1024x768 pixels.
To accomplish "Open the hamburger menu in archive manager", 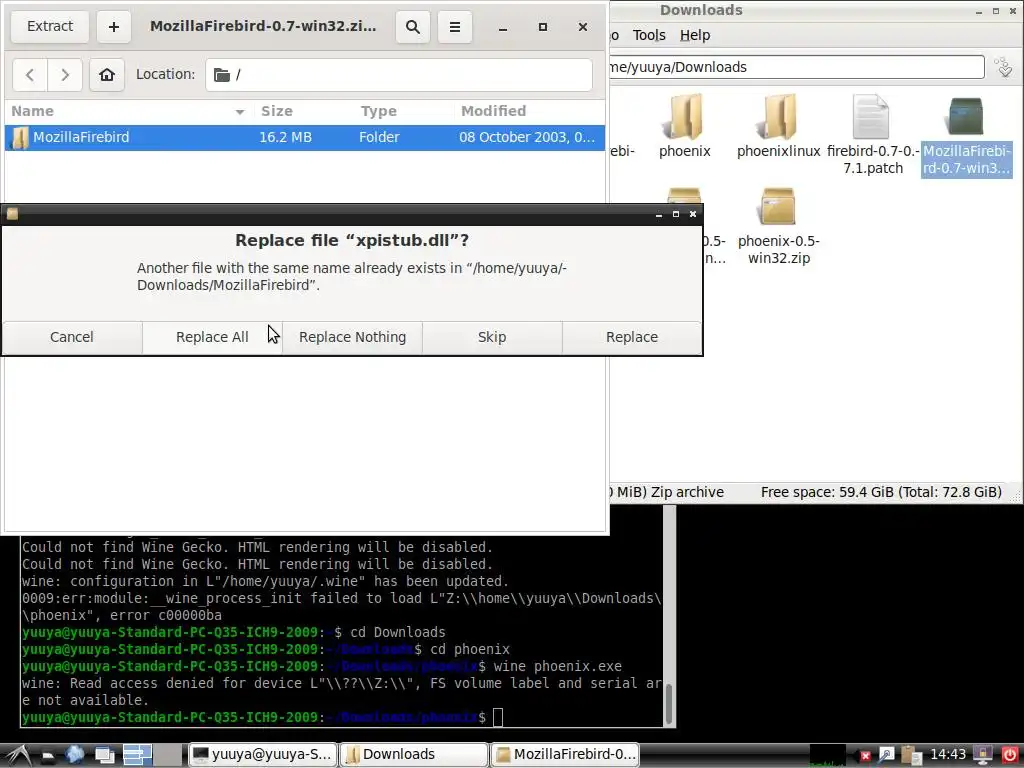I will (455, 27).
